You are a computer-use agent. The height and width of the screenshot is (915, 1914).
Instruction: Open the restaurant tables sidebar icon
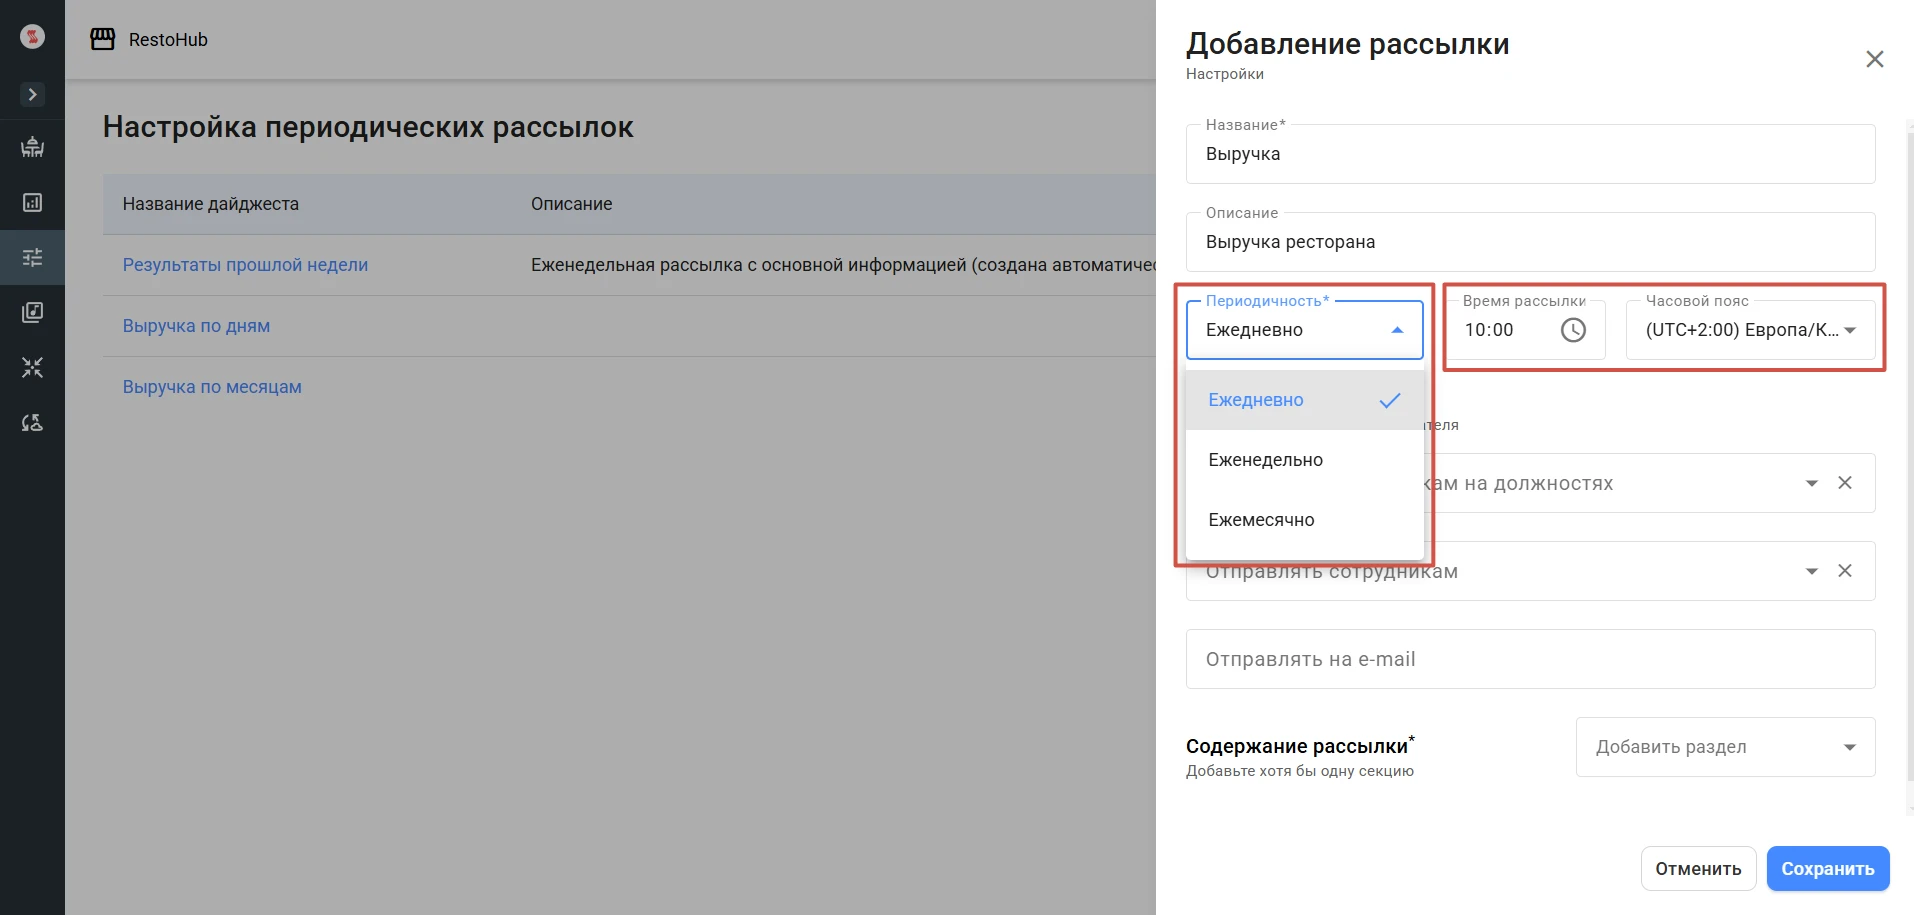point(32,147)
